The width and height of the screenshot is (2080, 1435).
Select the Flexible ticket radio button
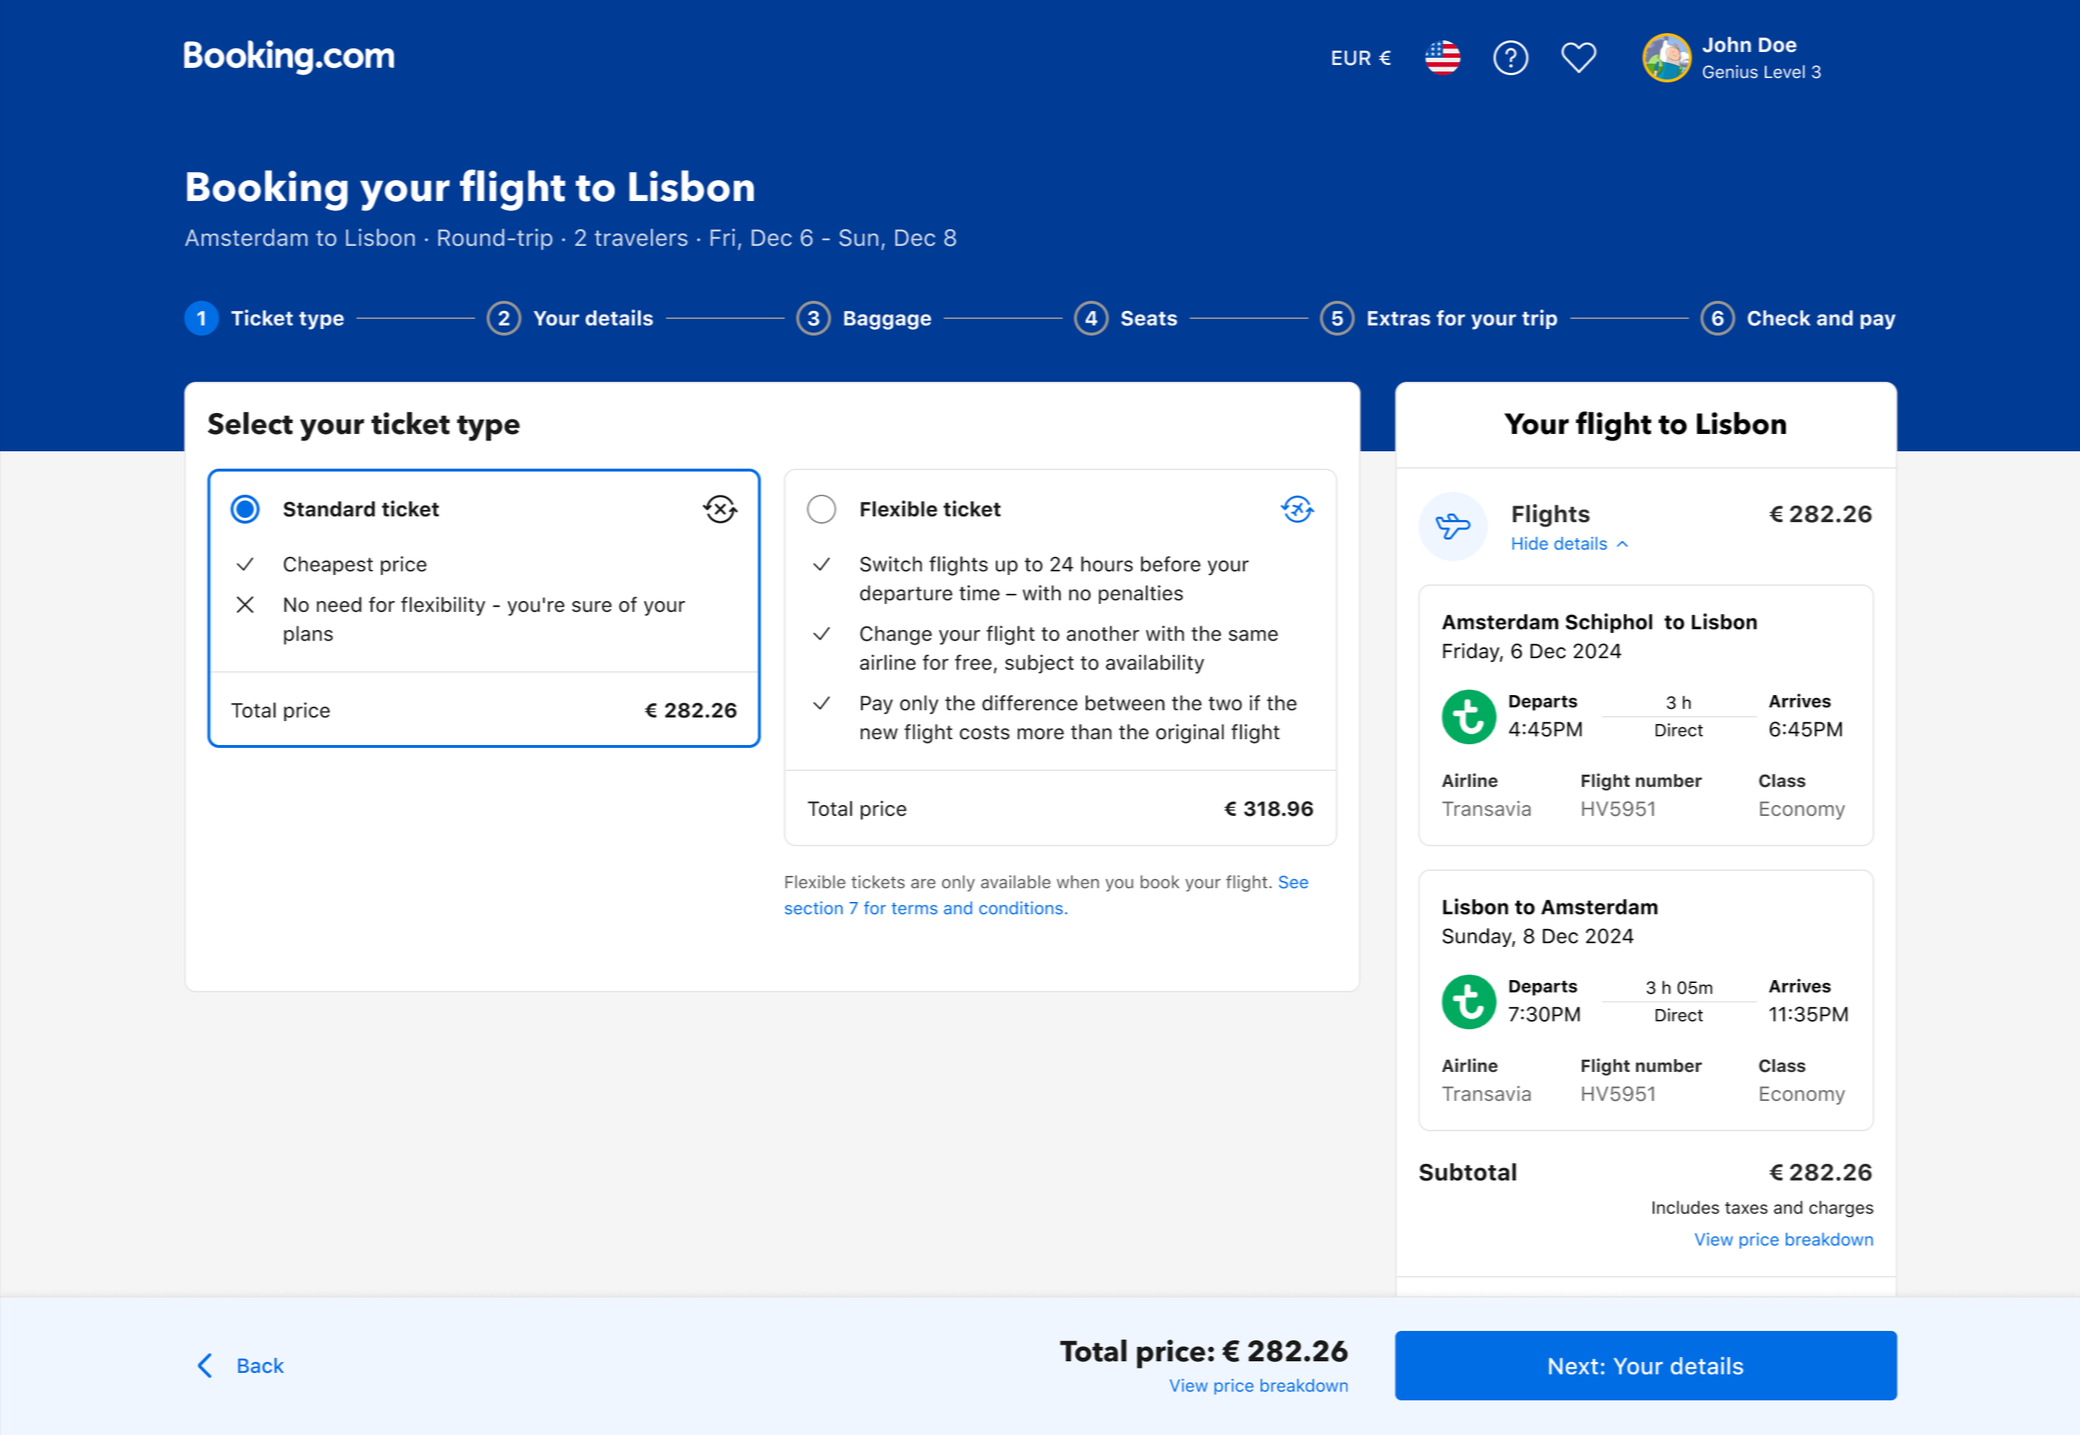pos(821,509)
